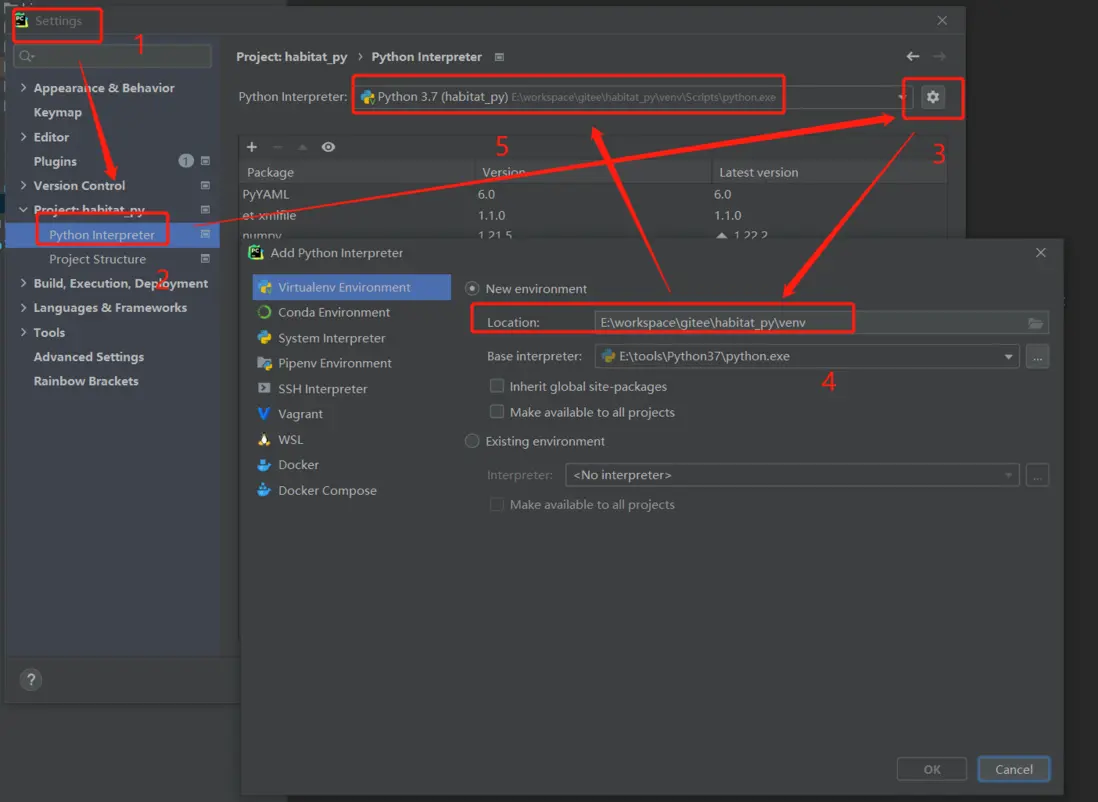The width and height of the screenshot is (1098, 802).
Task: Click breadcrumb project-level settings icon
Action: point(499,57)
